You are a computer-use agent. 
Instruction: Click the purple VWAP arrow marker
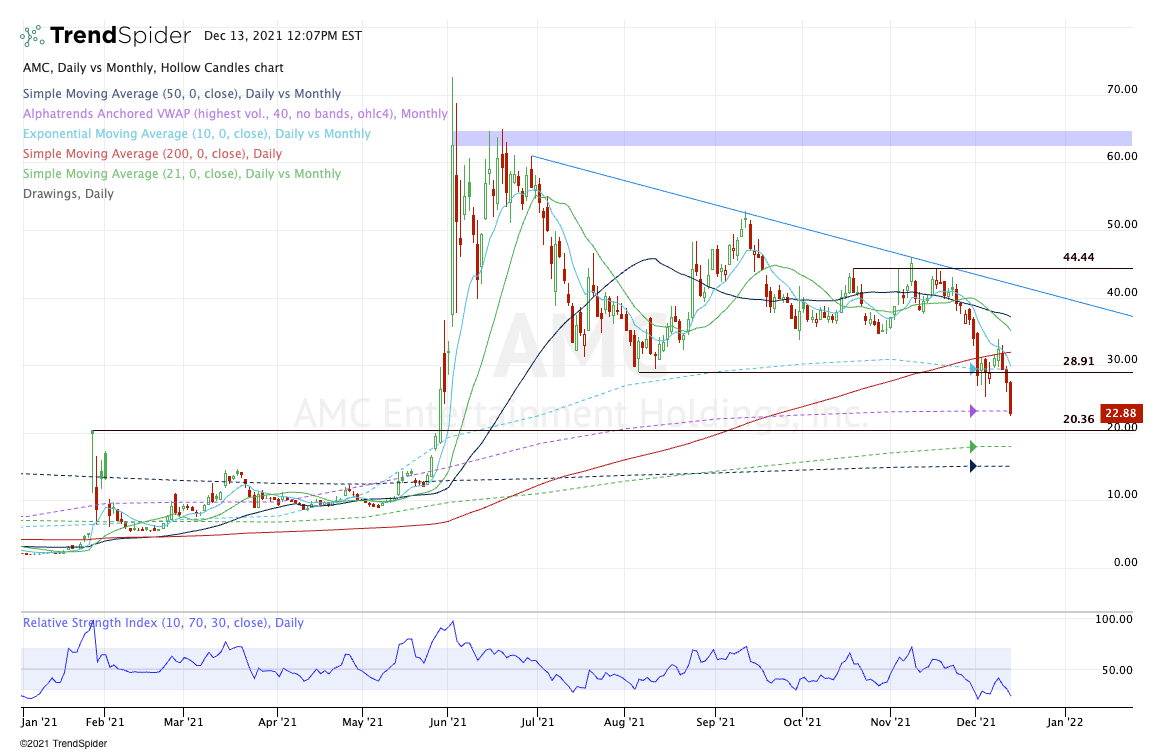pos(974,410)
